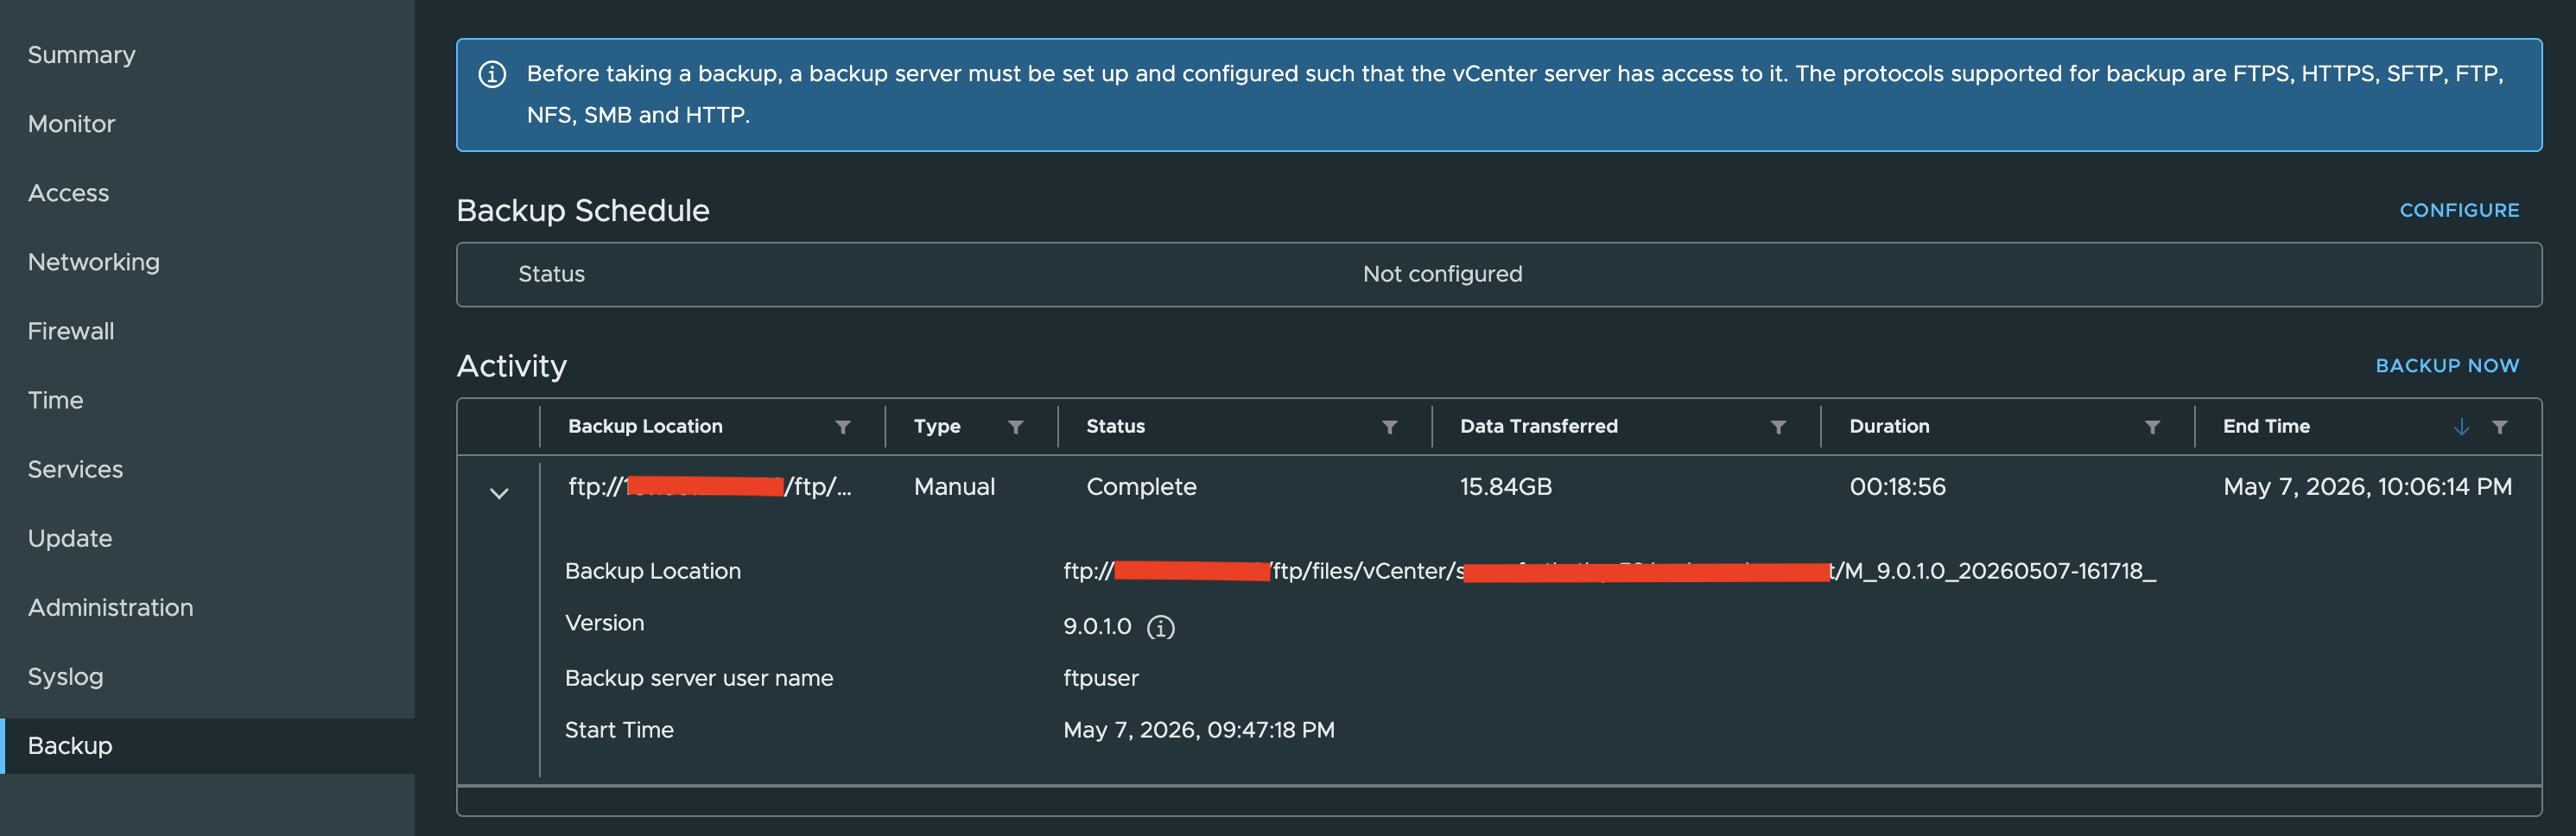The image size is (2576, 836).
Task: Open the Duration column filter
Action: (x=2152, y=427)
